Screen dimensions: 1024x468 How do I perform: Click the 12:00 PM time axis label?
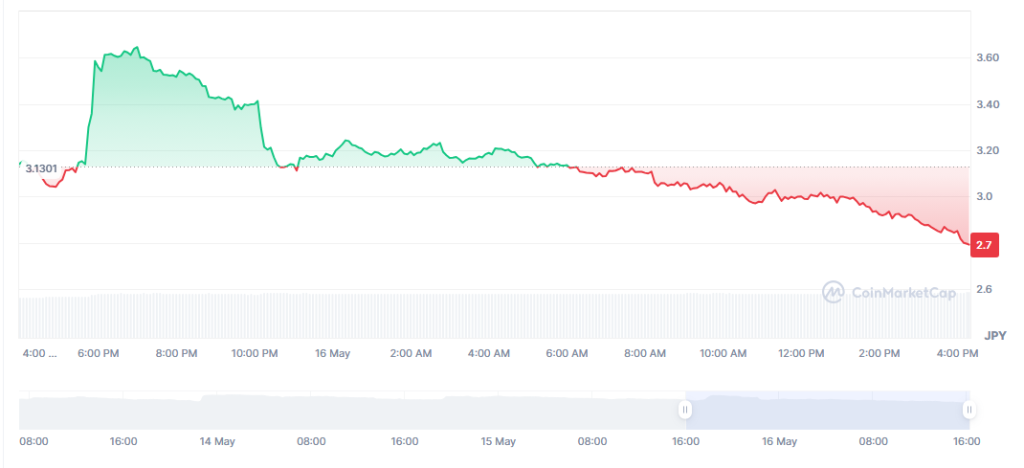point(801,354)
